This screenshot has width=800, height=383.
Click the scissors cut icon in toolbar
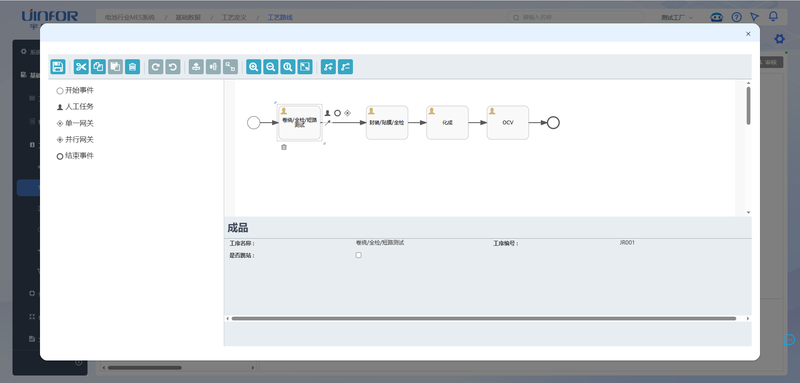[81, 67]
